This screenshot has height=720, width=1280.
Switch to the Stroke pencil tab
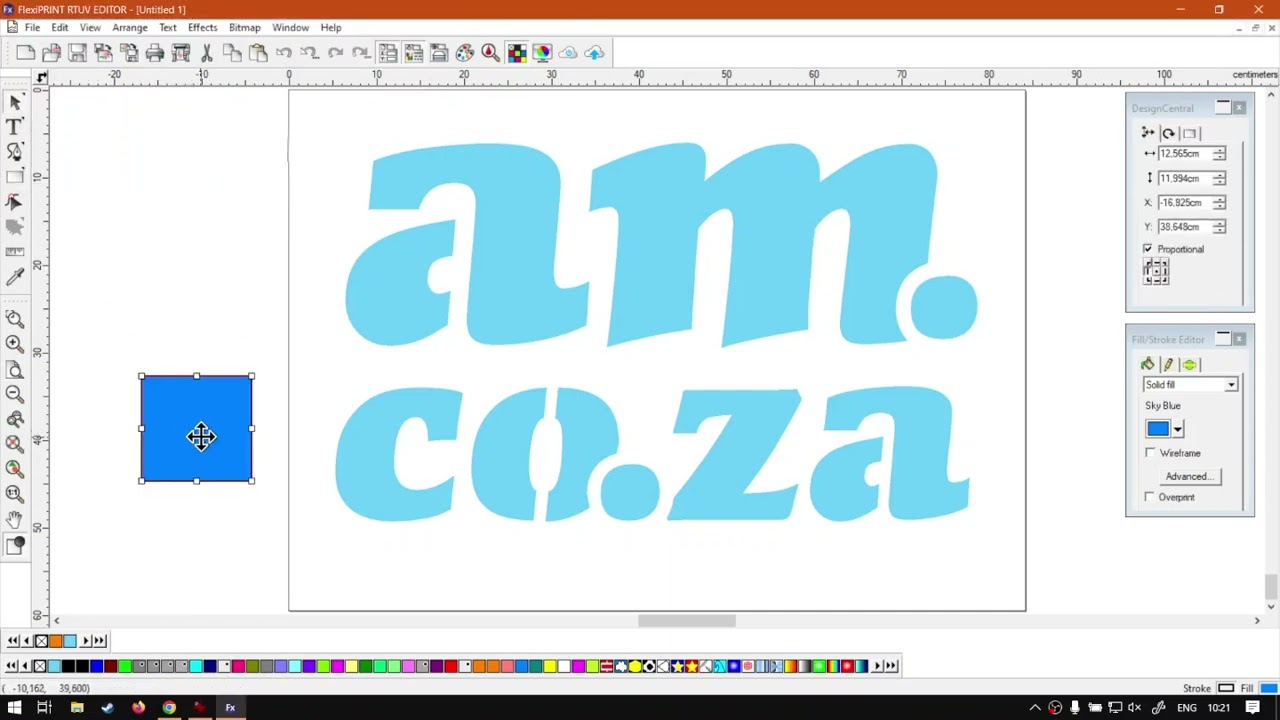pyautogui.click(x=1168, y=365)
